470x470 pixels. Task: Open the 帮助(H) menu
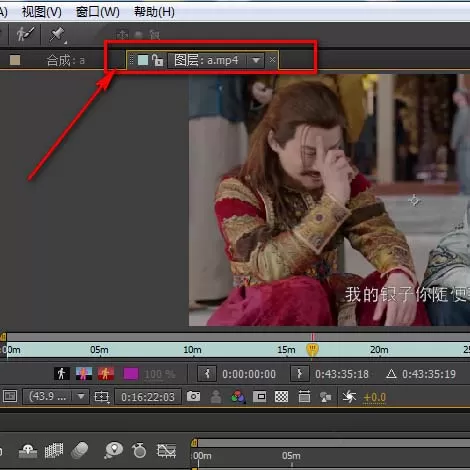154,12
